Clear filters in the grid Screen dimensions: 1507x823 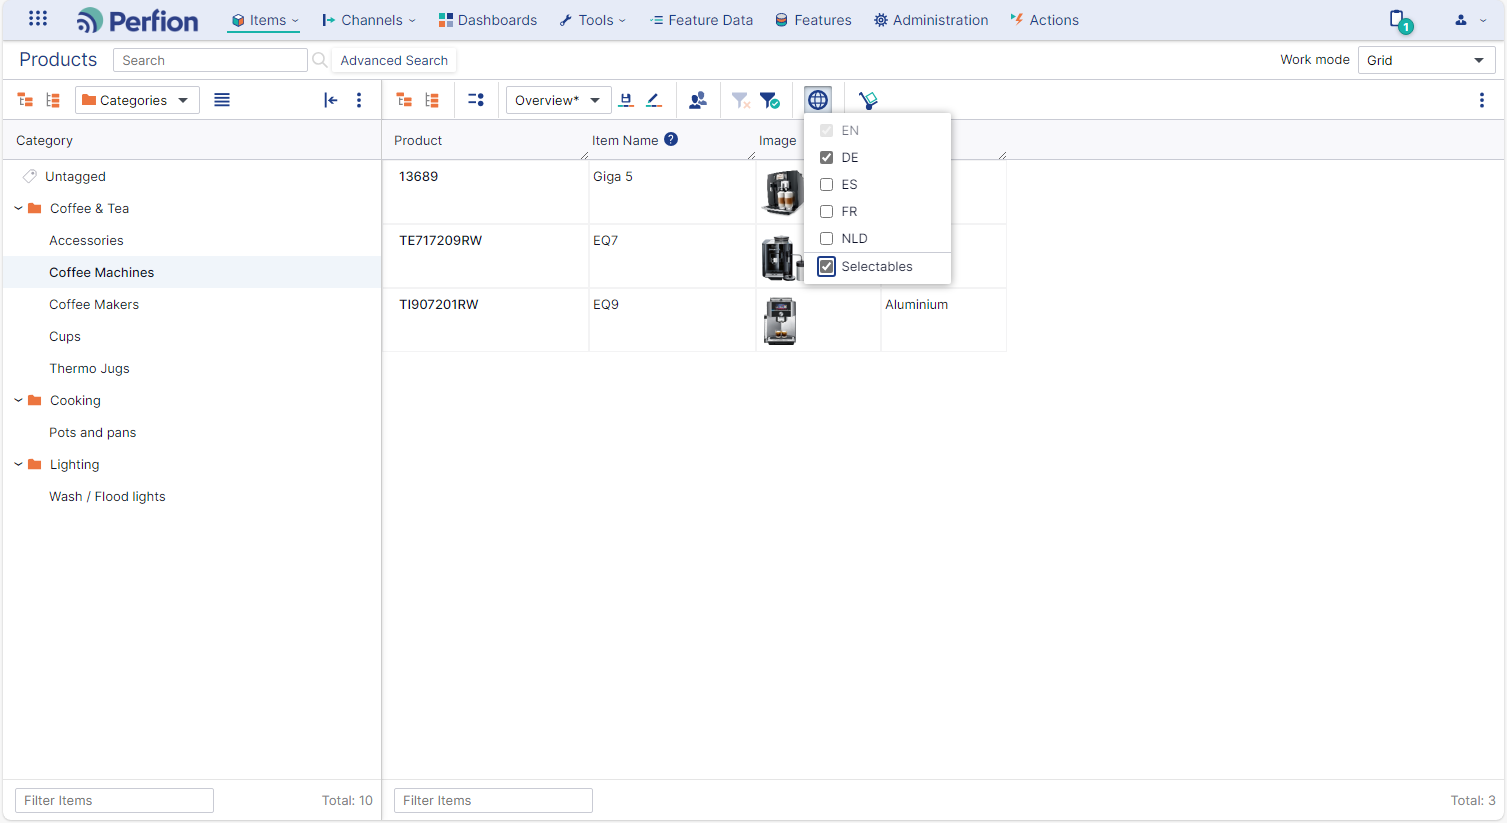tap(741, 100)
